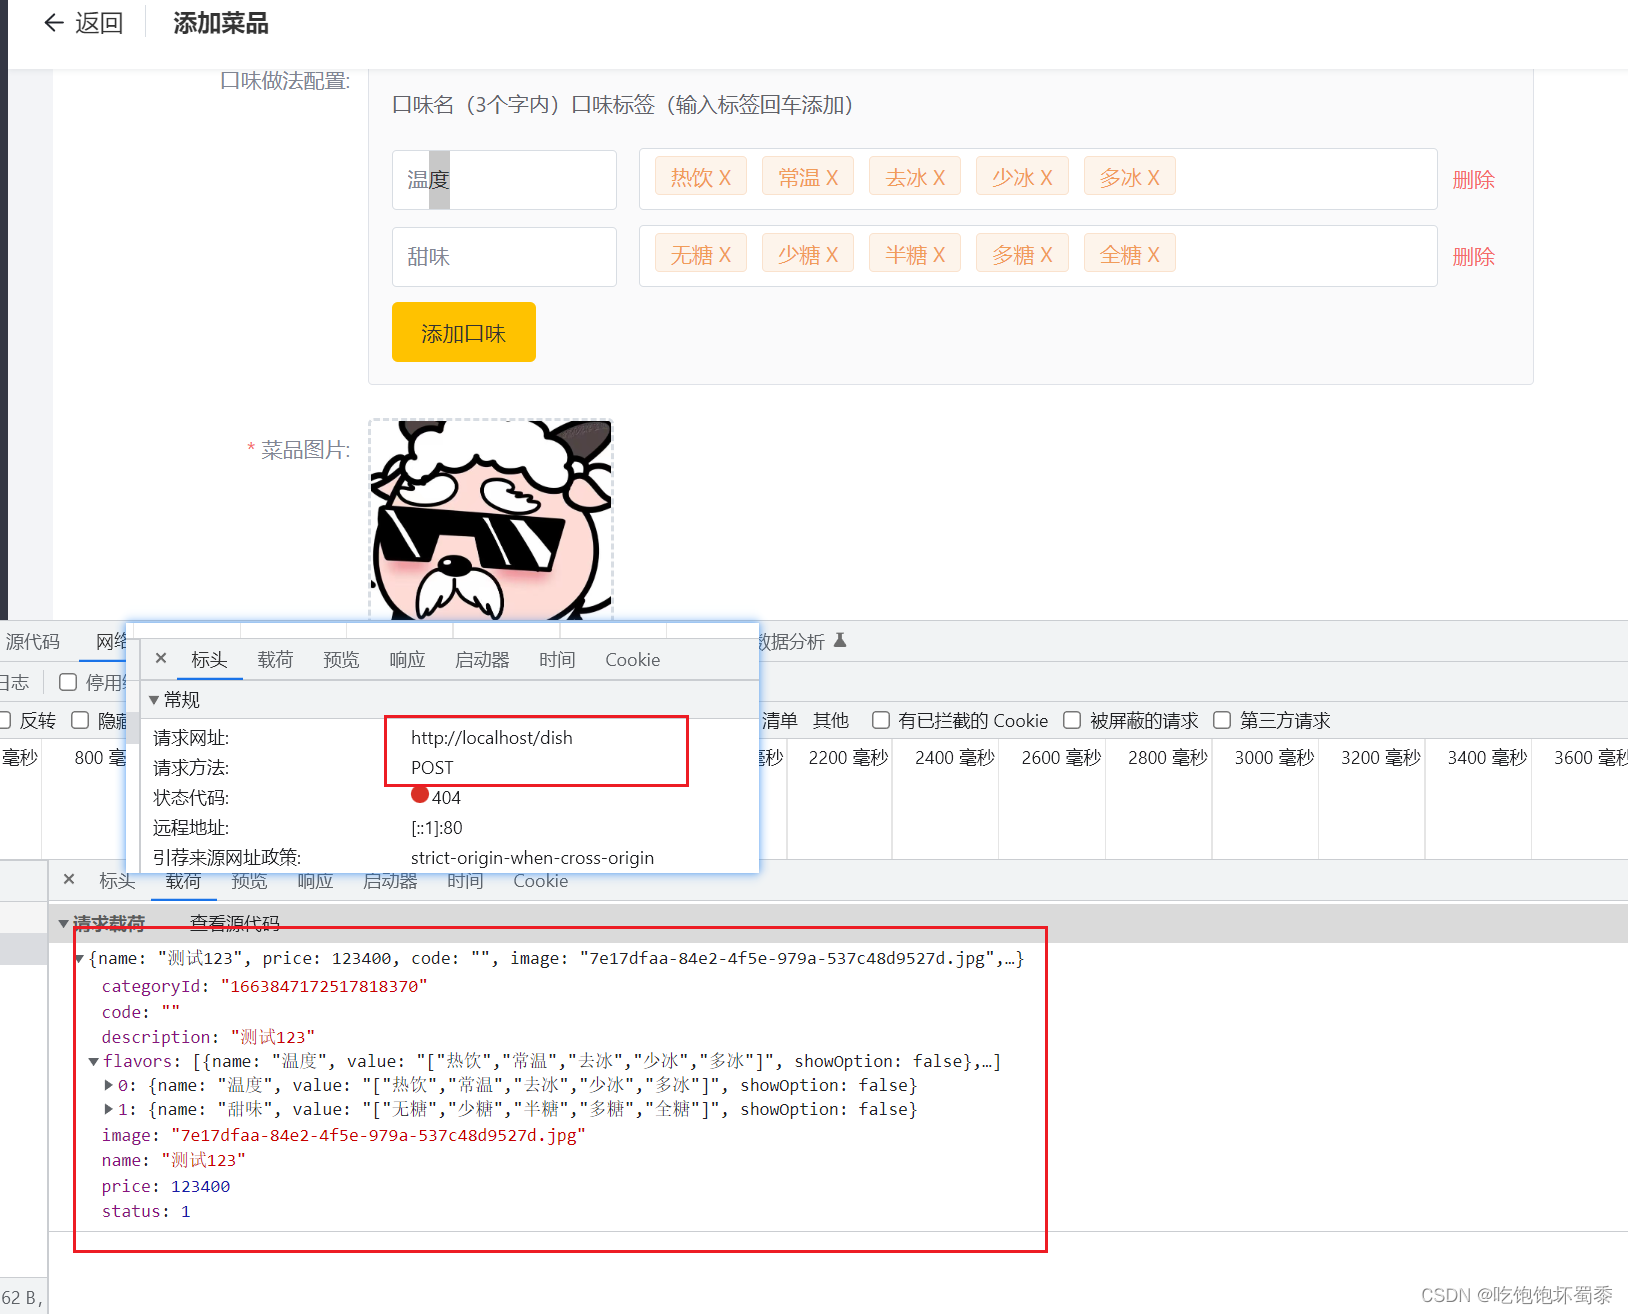Click the flask icon next to 数据分析
The image size is (1628, 1314).
coord(840,640)
